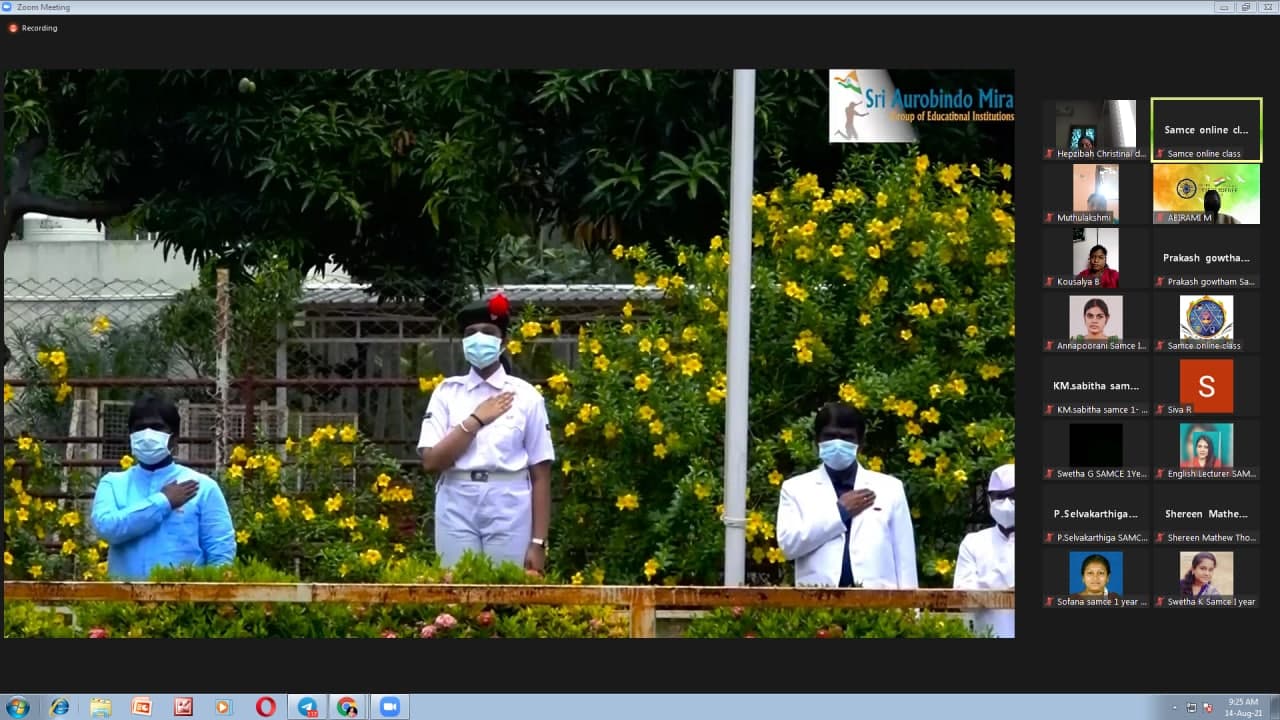This screenshot has height=720, width=1280.
Task: Open the file explorer folder icon
Action: coord(101,707)
